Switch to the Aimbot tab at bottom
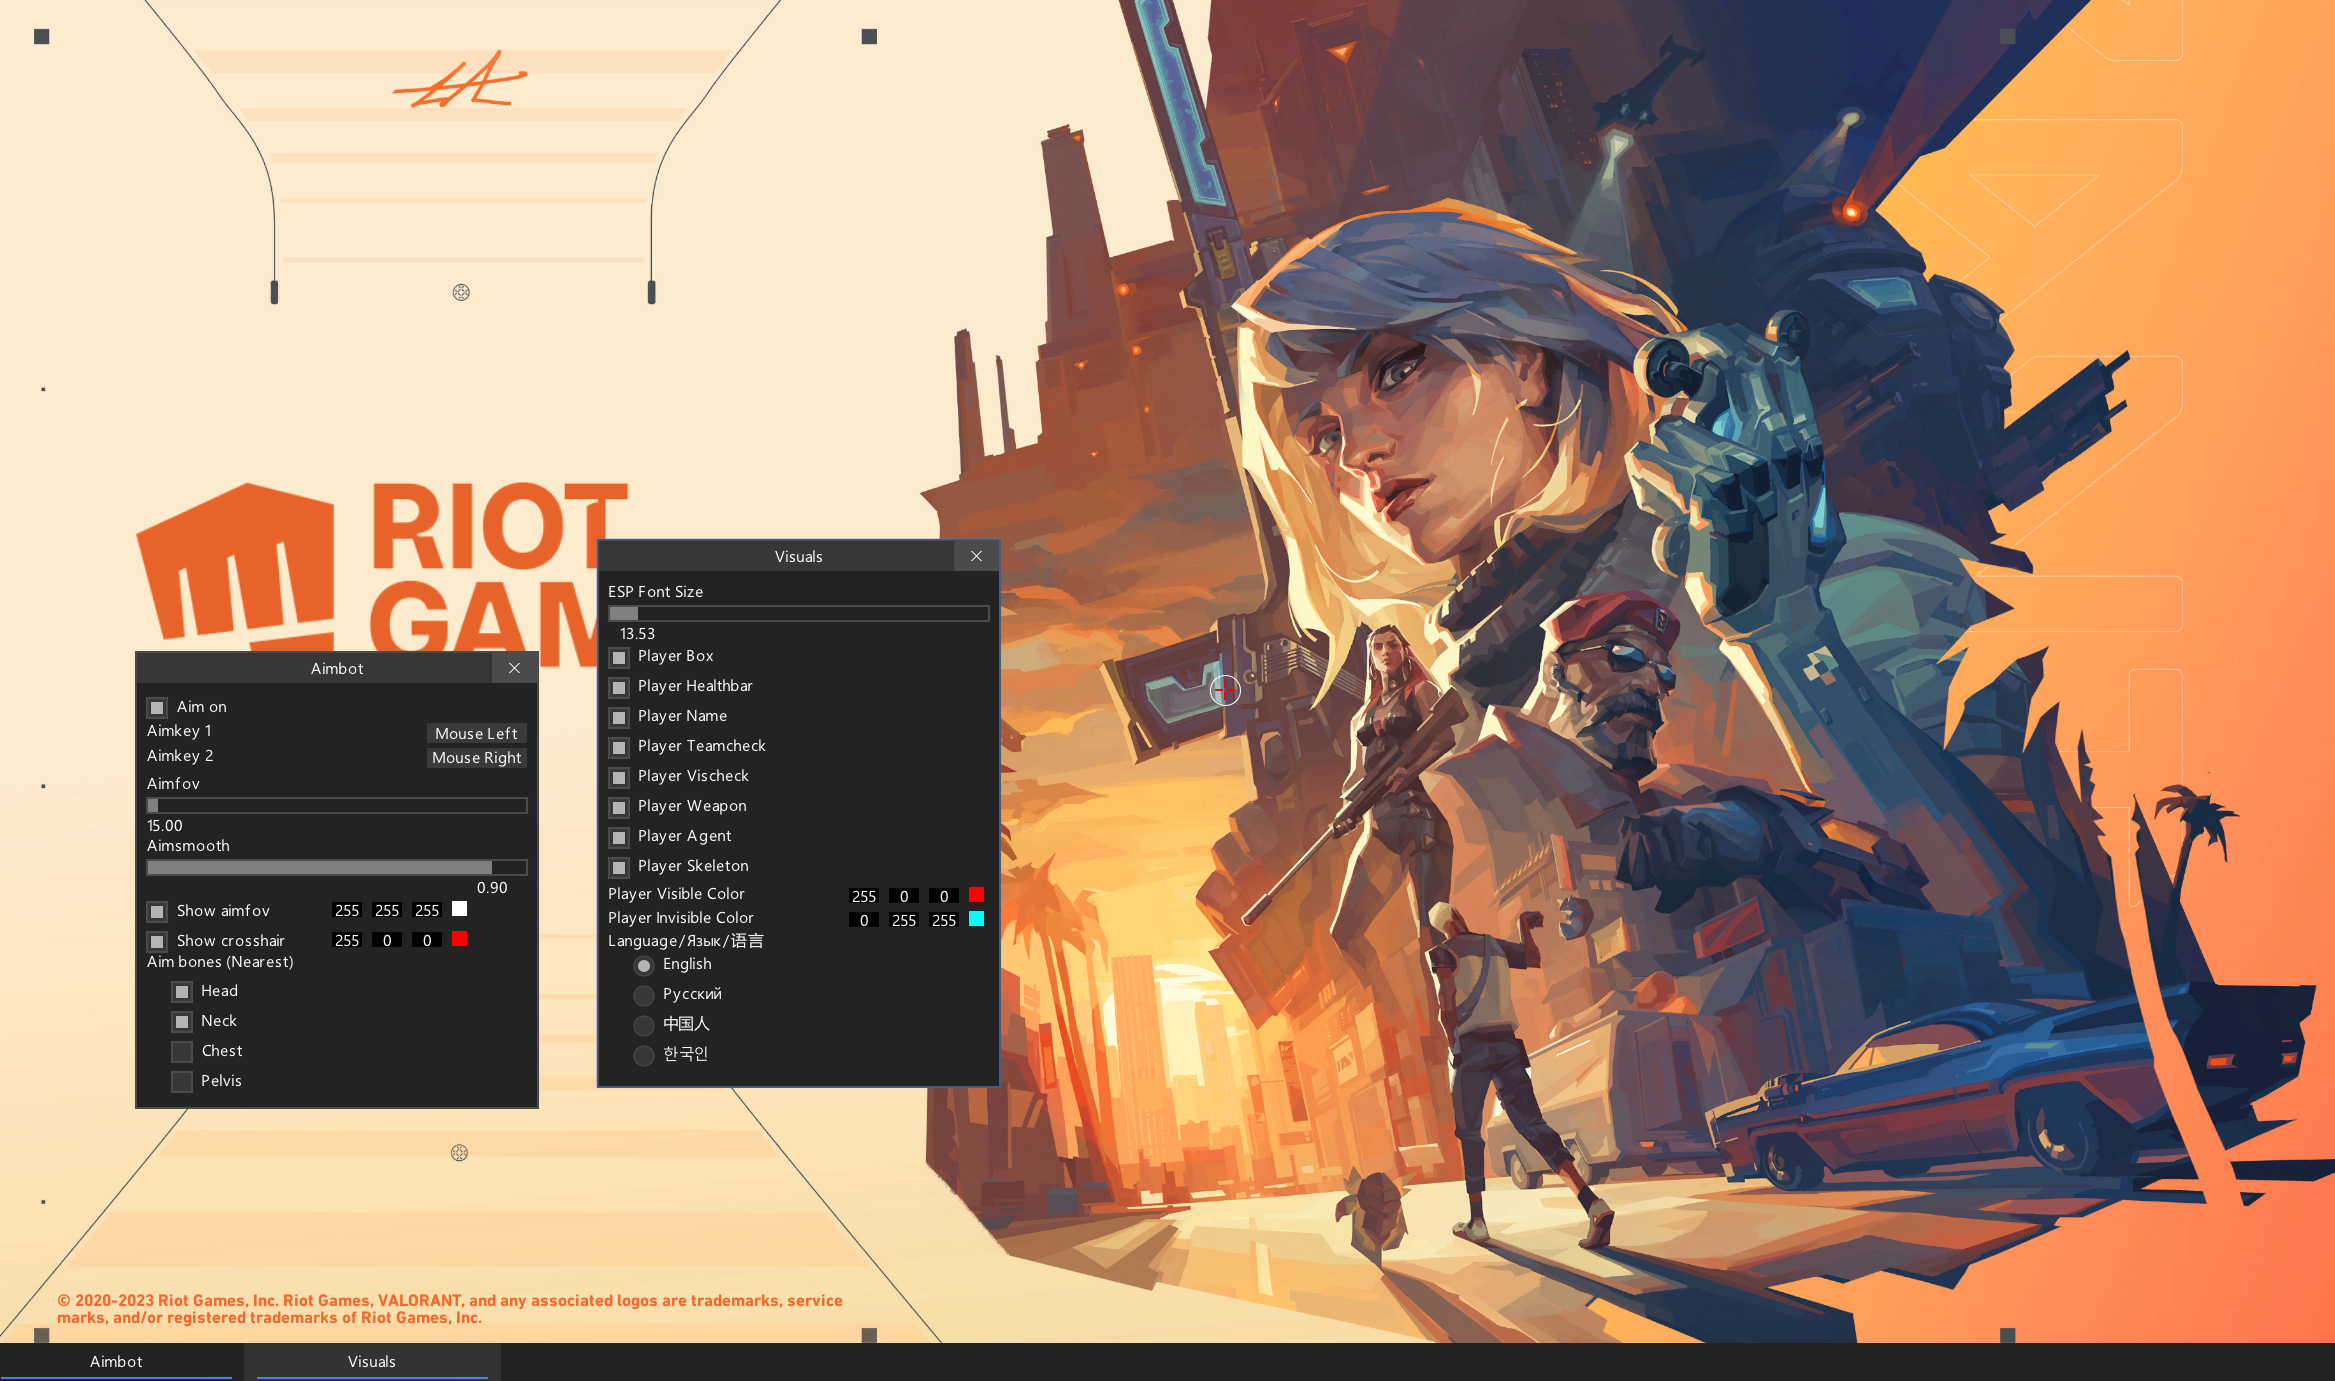Screen dimensions: 2335x1381 pos(116,1361)
